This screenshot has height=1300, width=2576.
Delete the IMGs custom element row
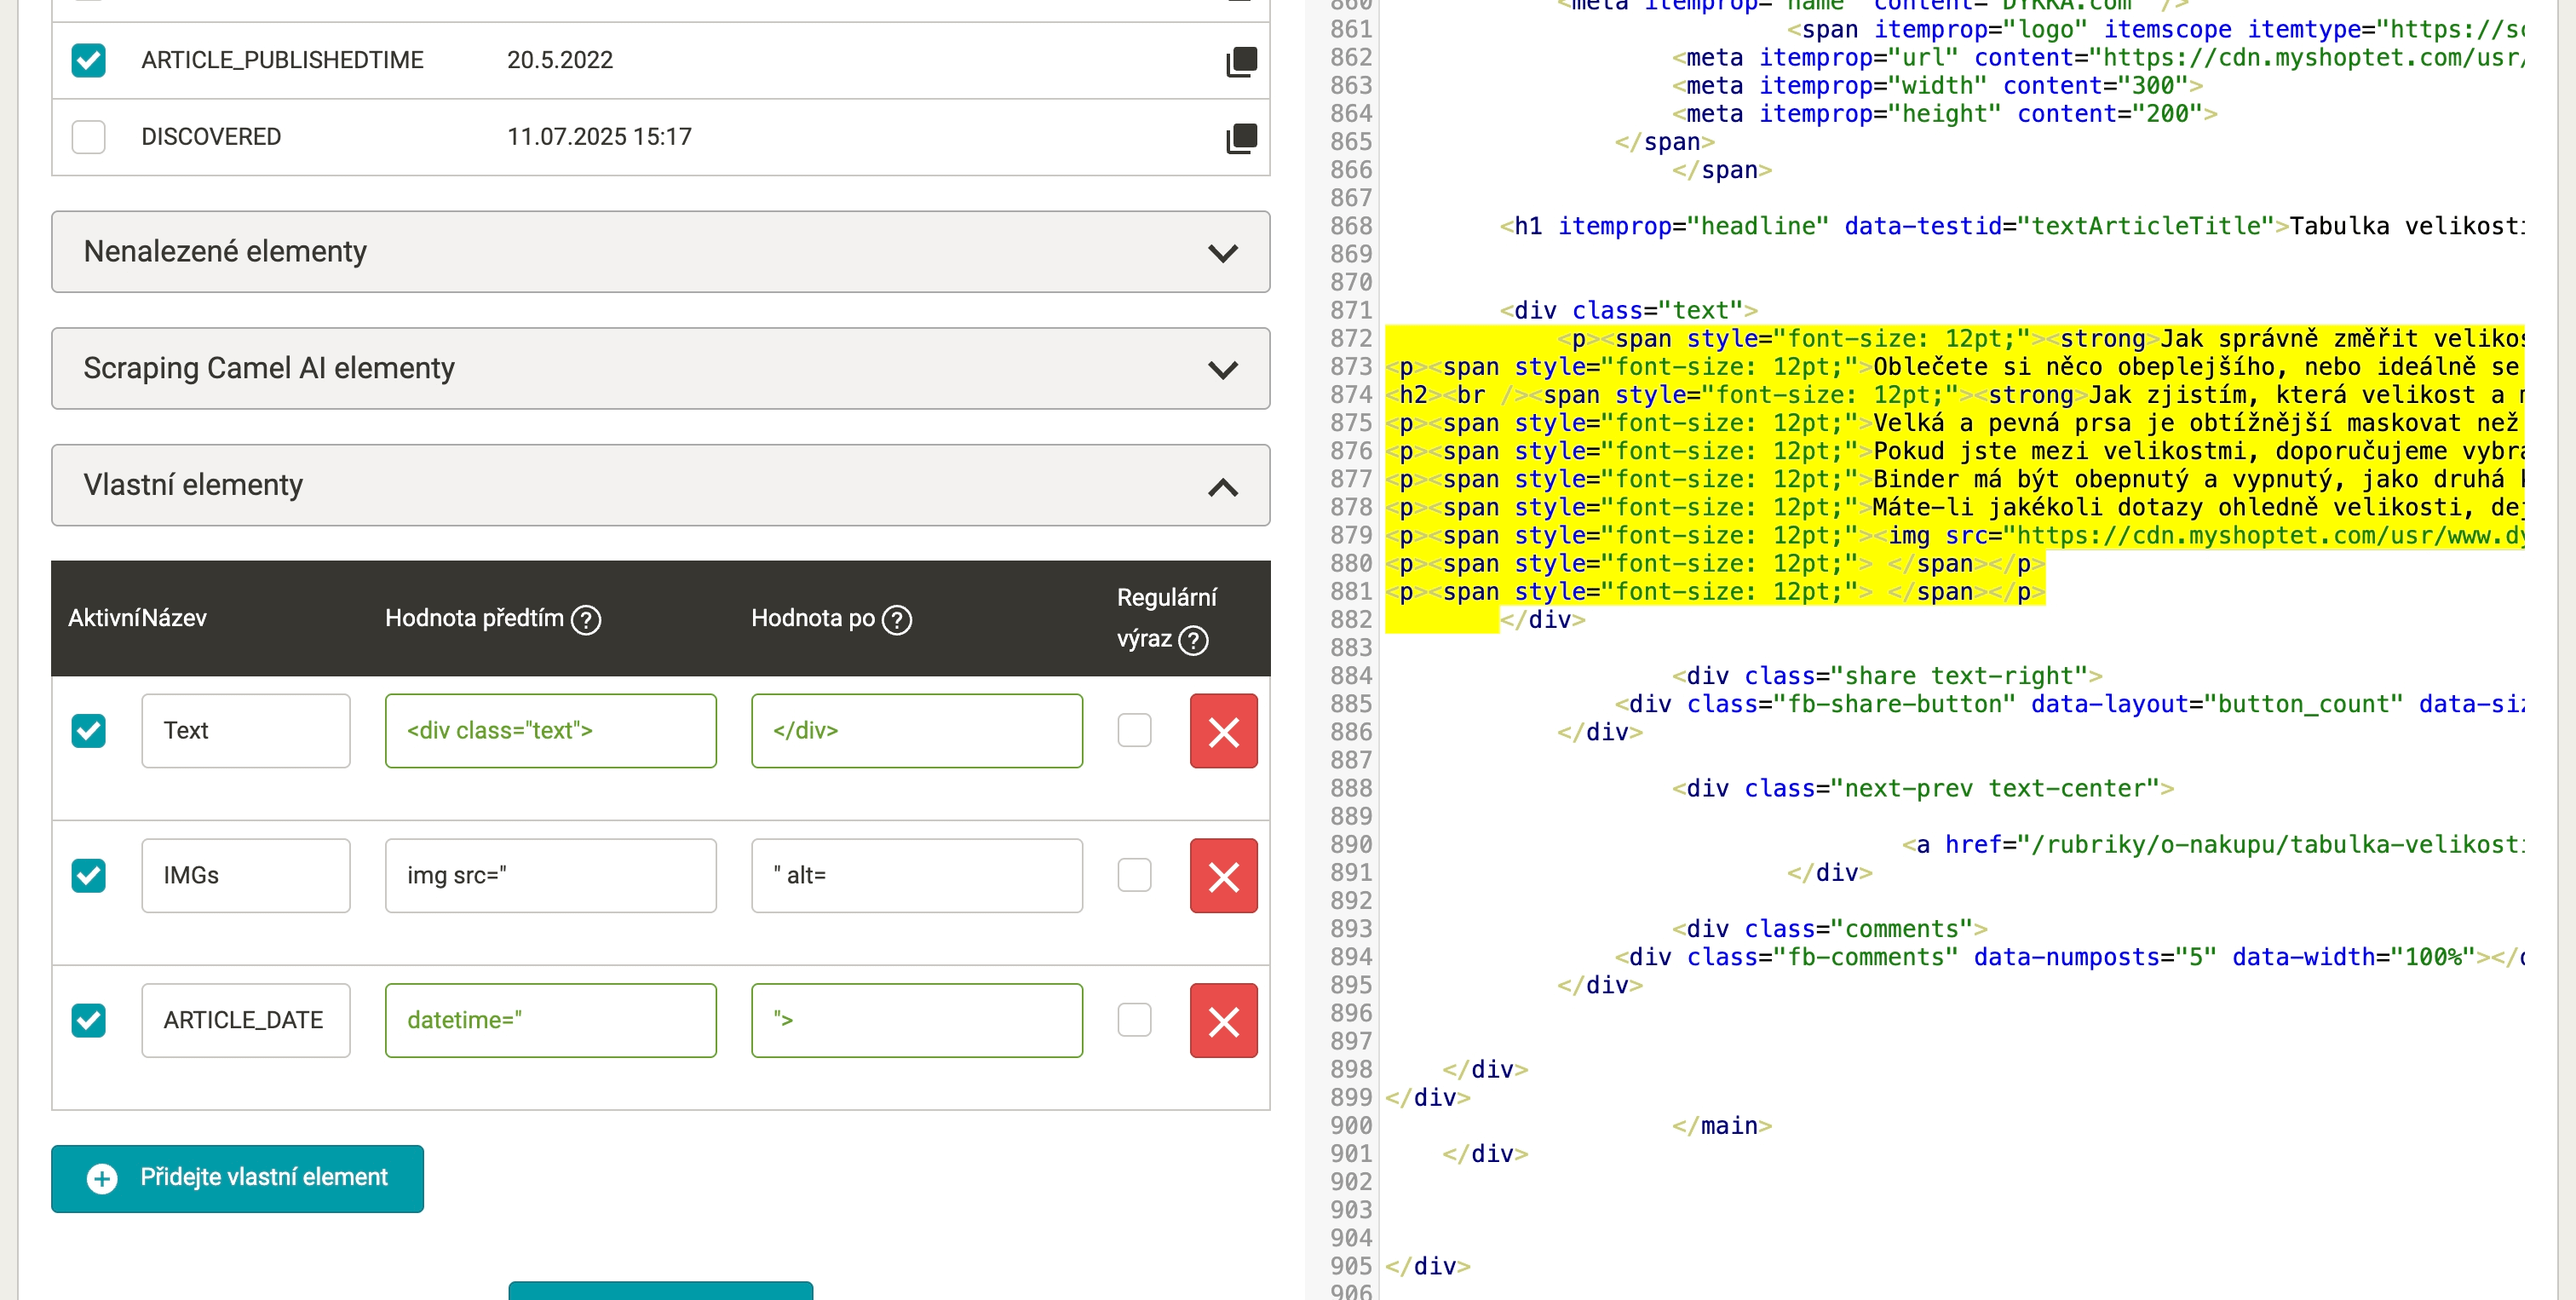tap(1223, 876)
